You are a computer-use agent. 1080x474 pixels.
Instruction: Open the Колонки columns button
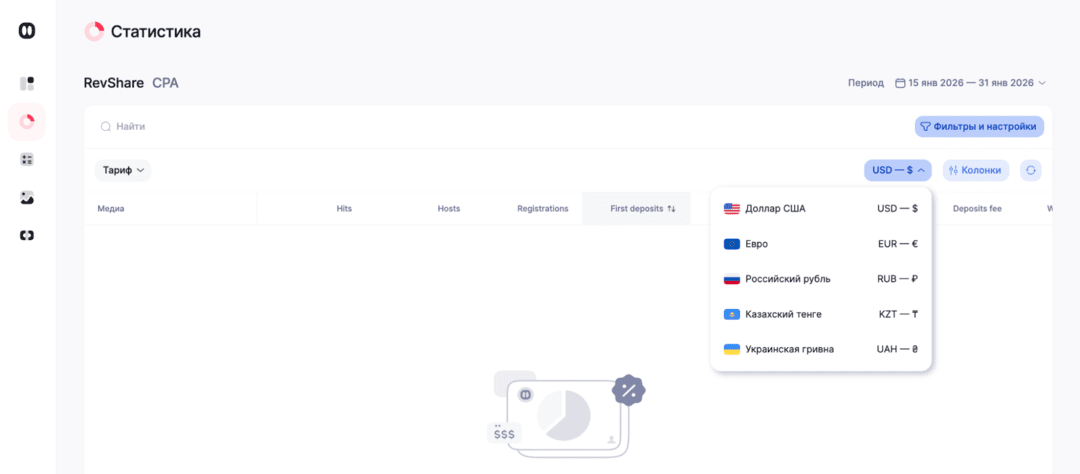975,170
